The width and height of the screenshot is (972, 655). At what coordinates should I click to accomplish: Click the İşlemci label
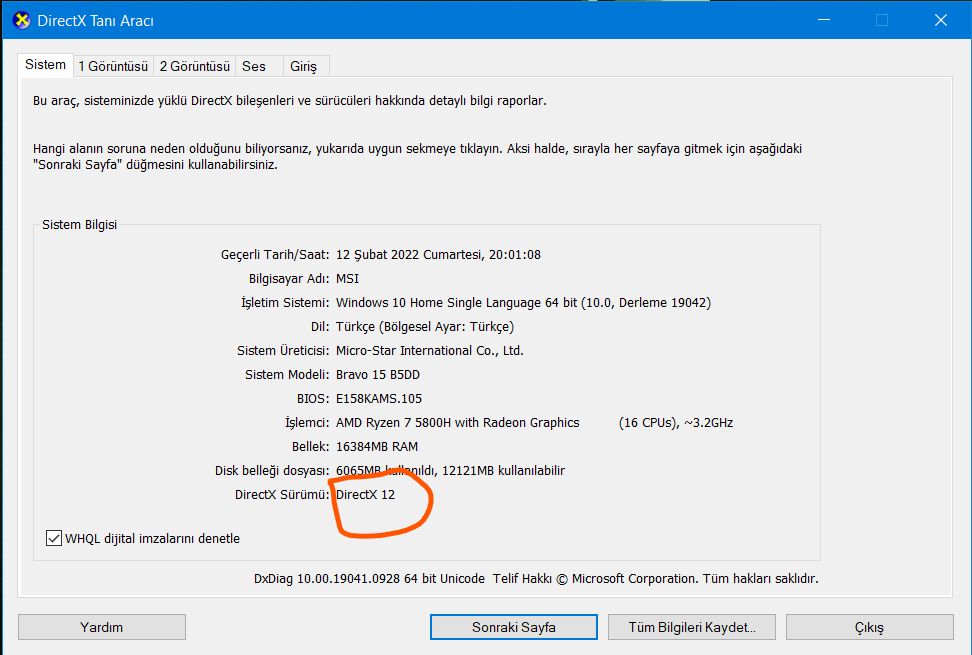307,423
